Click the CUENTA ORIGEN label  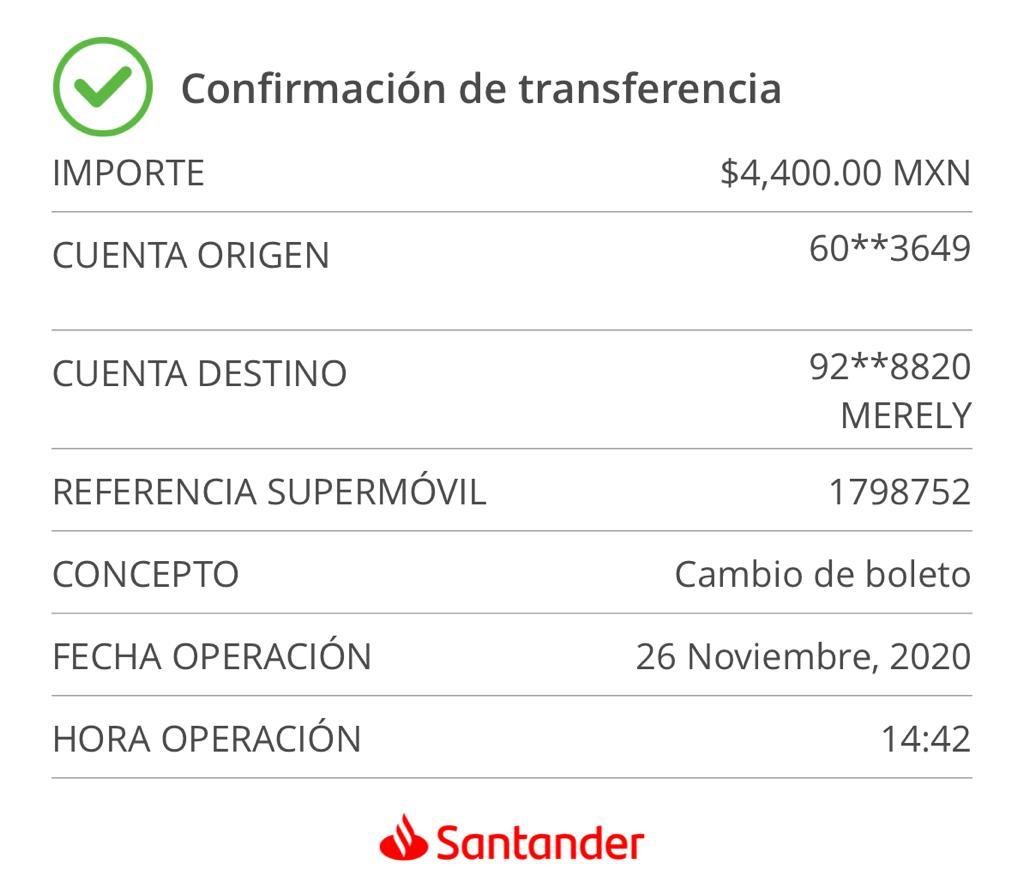coord(191,255)
